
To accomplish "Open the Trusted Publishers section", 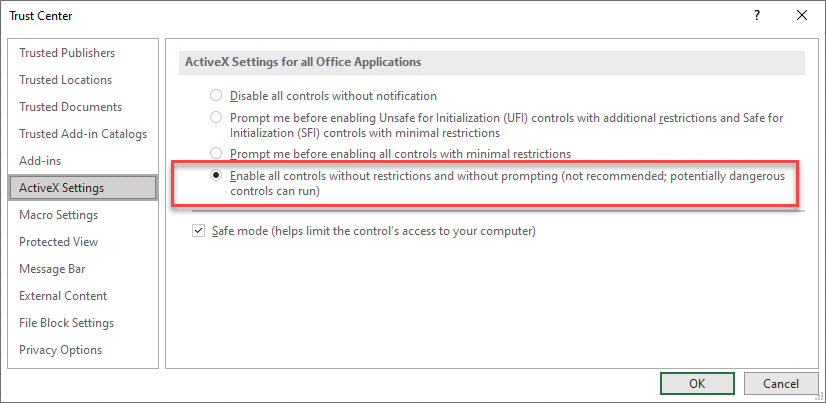I will (x=67, y=53).
